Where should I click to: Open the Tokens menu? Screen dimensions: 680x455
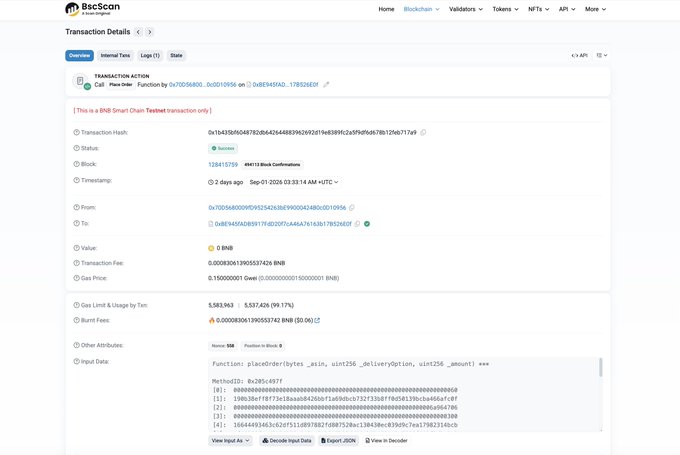(505, 9)
